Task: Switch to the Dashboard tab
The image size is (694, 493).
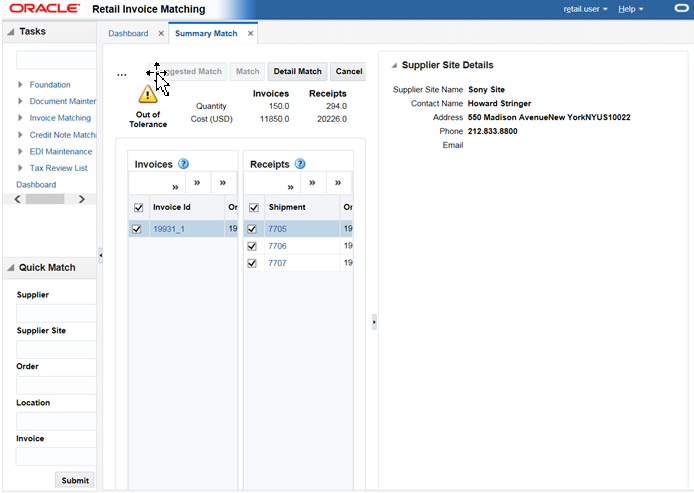Action: 128,34
